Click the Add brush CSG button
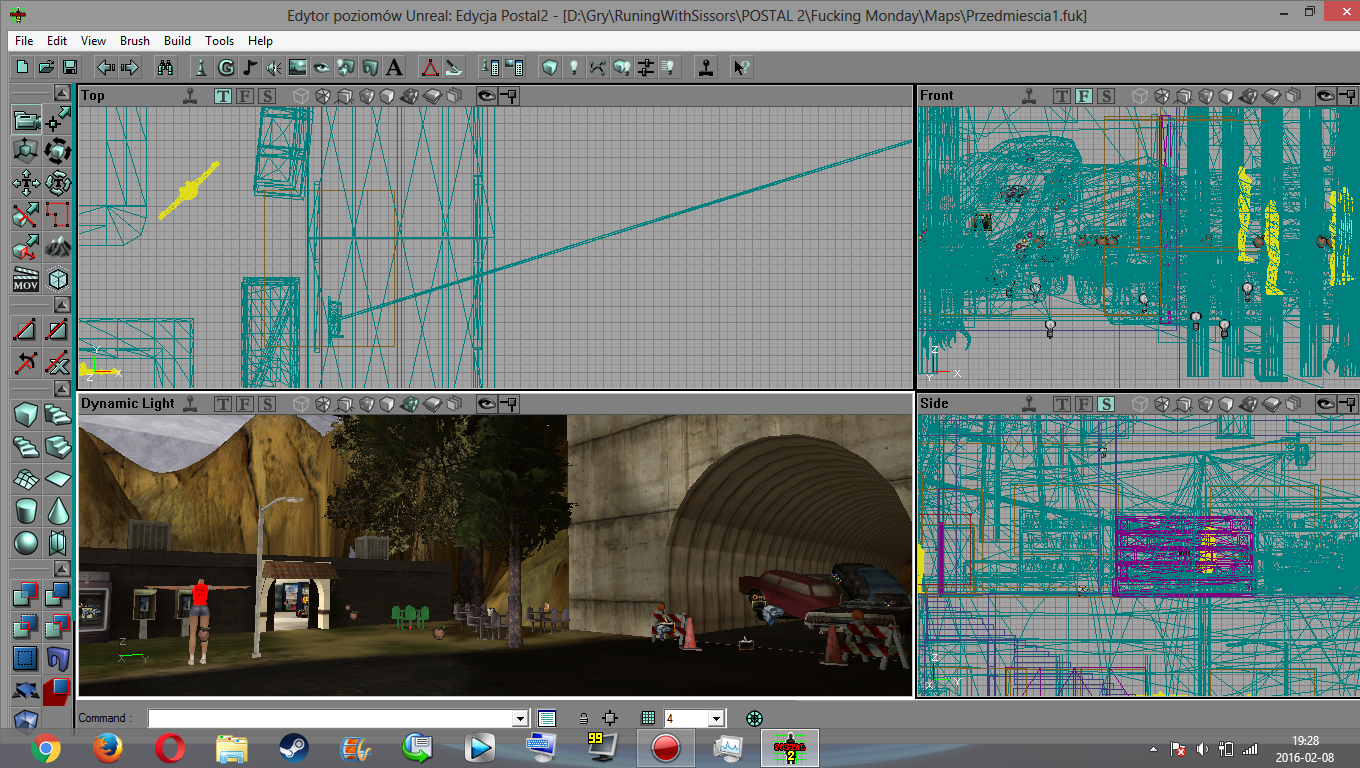 pos(26,596)
